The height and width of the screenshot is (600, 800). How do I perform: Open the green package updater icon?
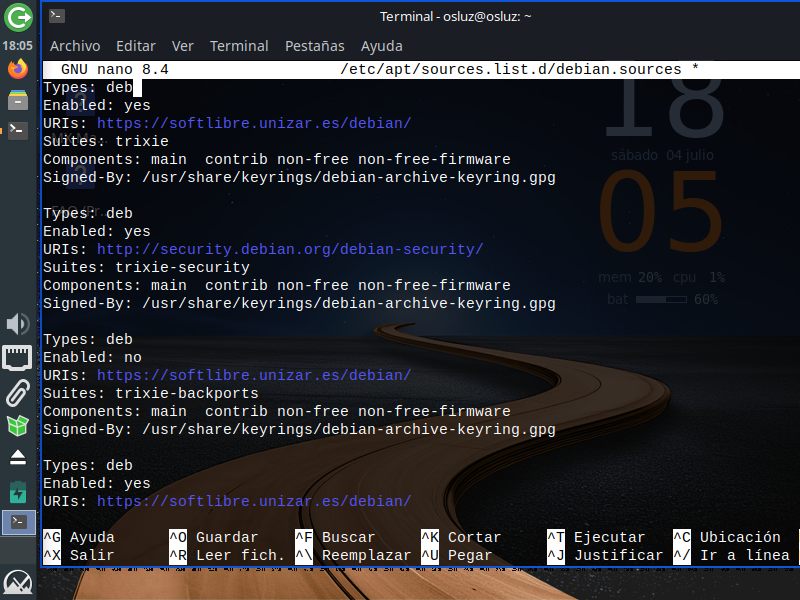18,426
